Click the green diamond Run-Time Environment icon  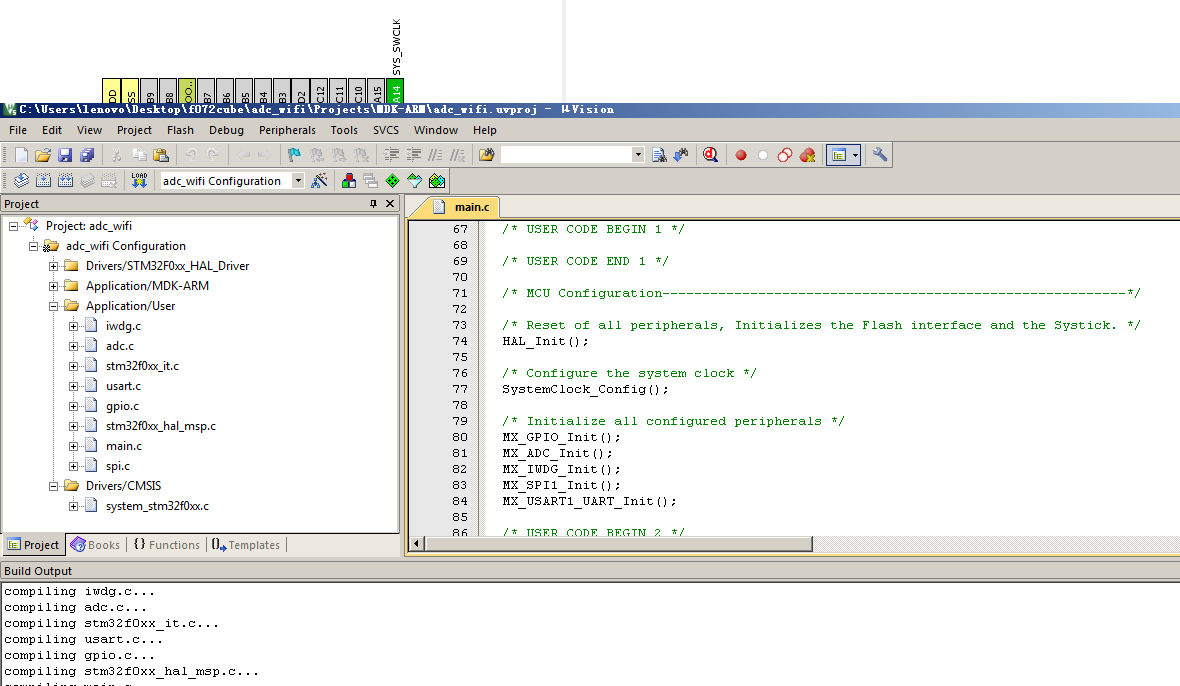point(392,181)
